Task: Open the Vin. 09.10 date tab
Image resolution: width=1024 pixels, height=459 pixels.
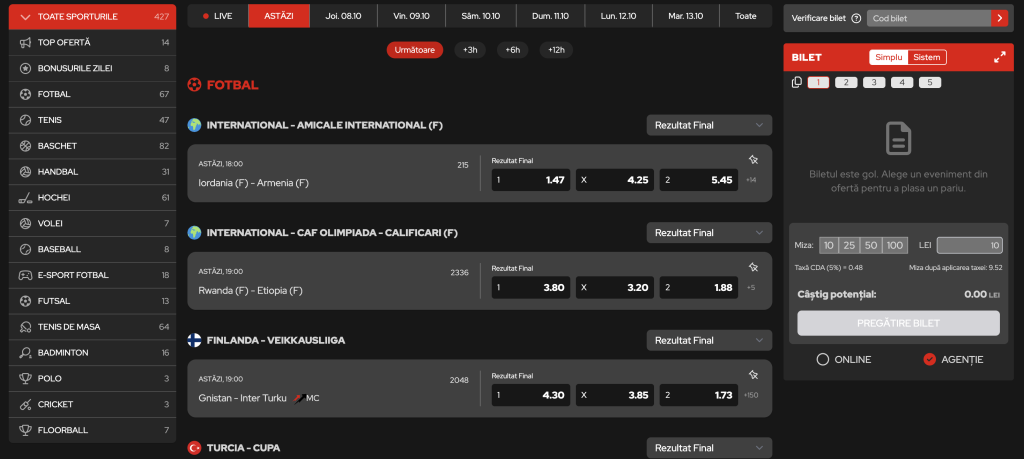Action: point(411,16)
